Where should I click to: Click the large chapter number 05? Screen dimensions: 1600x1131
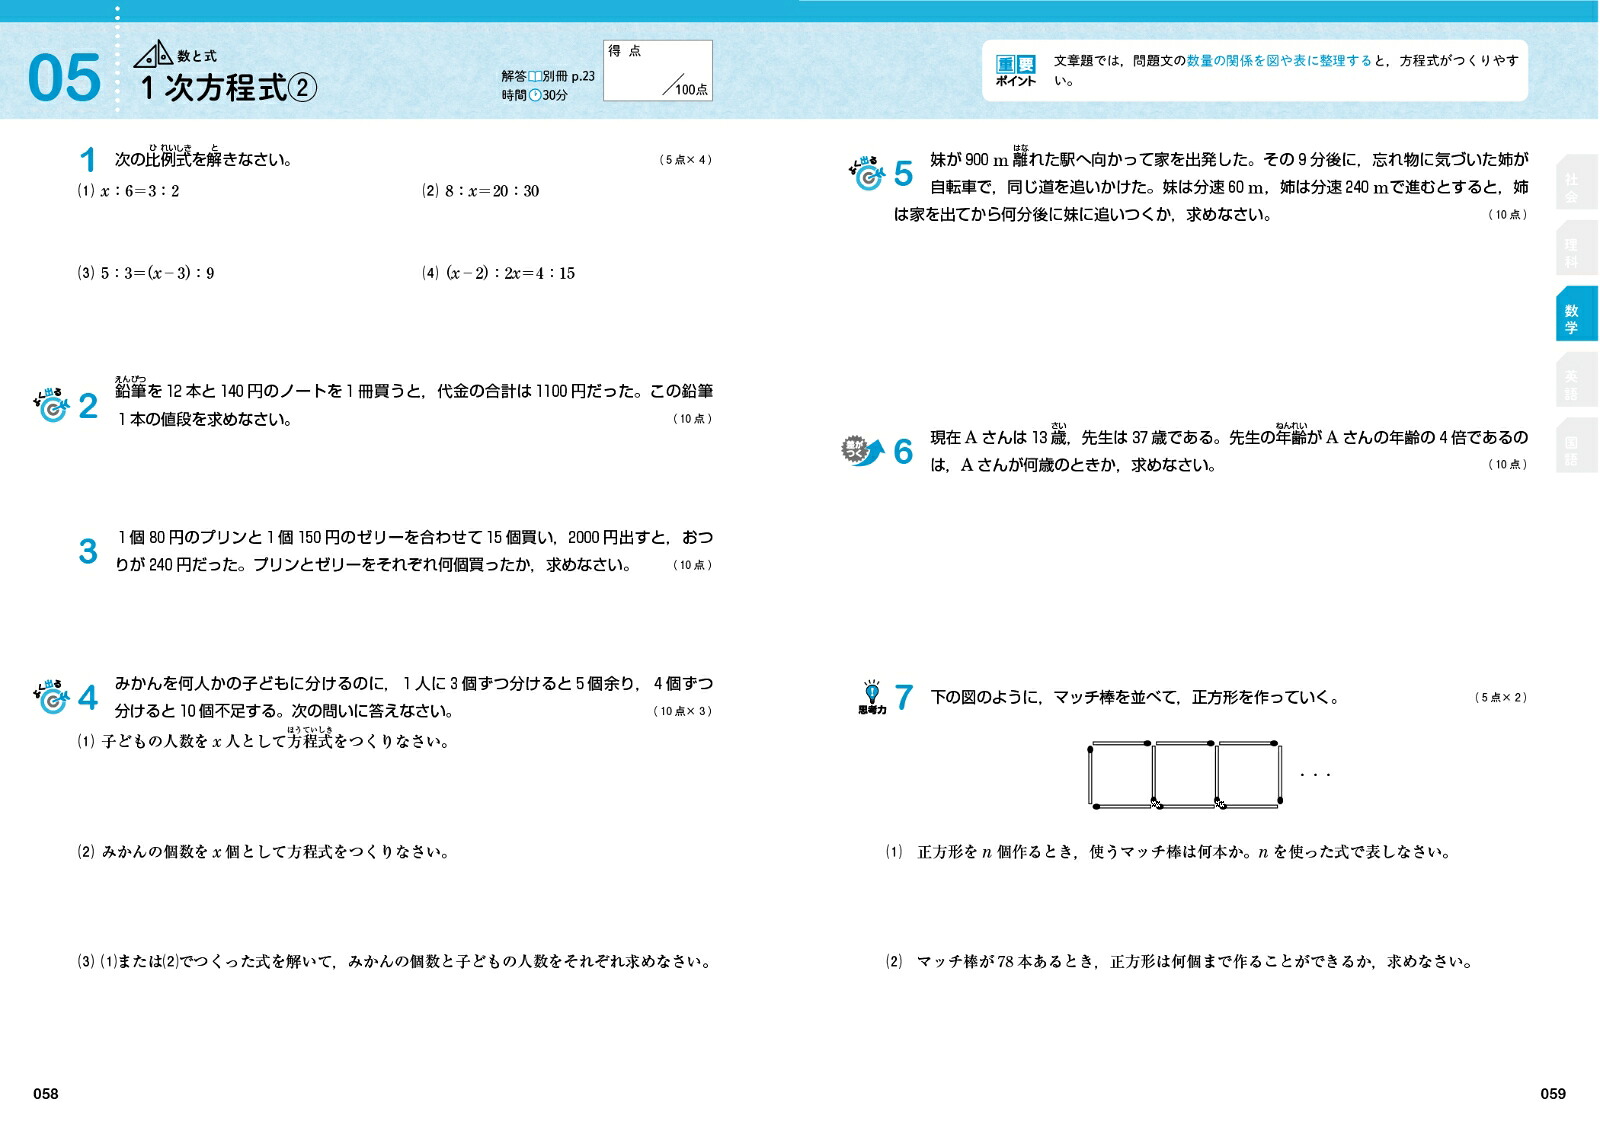coord(64,78)
